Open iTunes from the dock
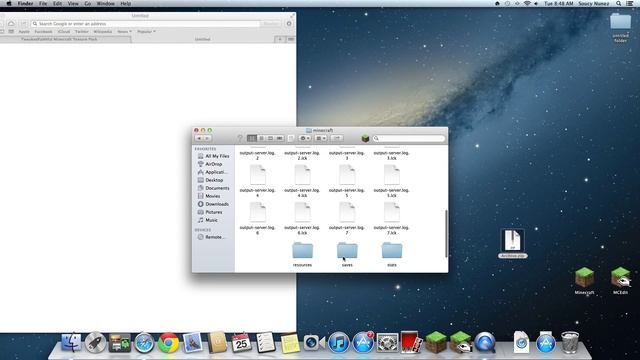The image size is (640, 360). click(x=338, y=342)
